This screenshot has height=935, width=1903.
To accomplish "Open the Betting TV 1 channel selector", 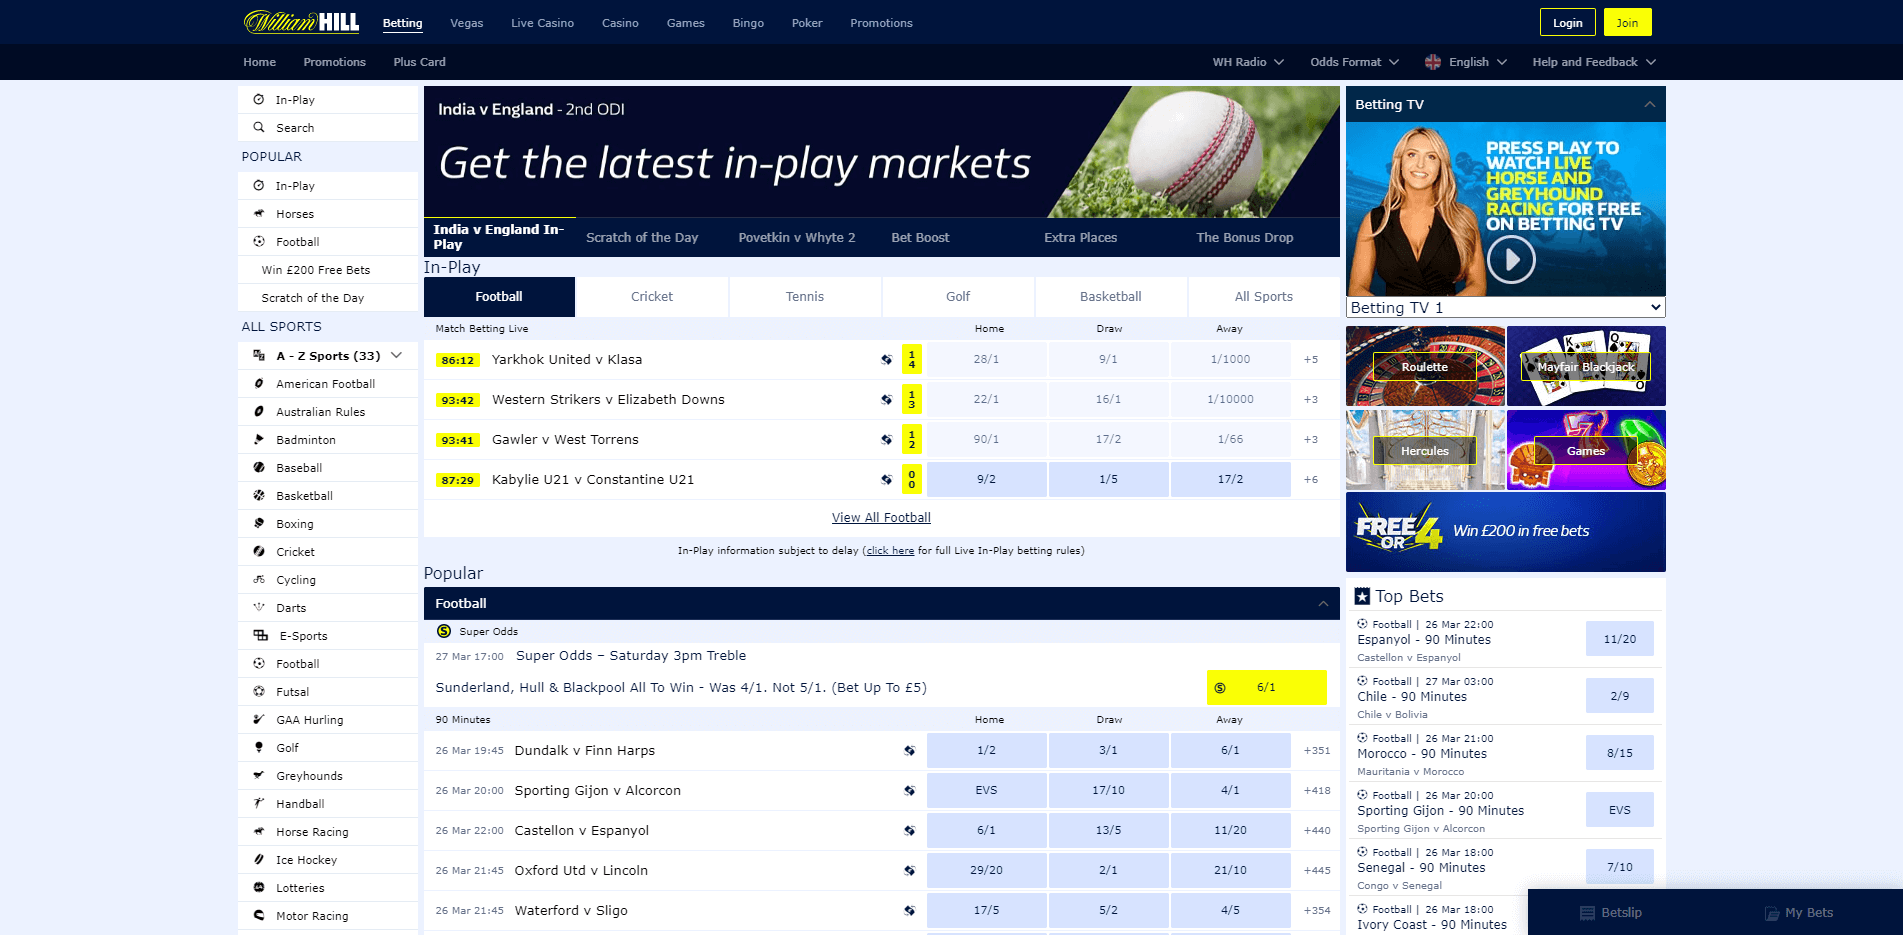I will click(x=1505, y=307).
